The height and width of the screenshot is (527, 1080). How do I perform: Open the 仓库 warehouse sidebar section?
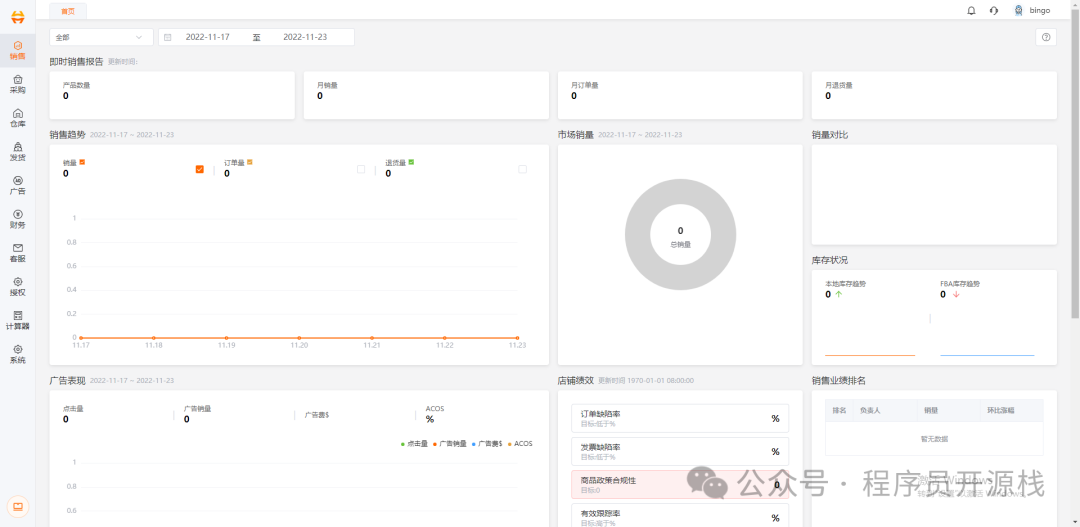coord(18,118)
